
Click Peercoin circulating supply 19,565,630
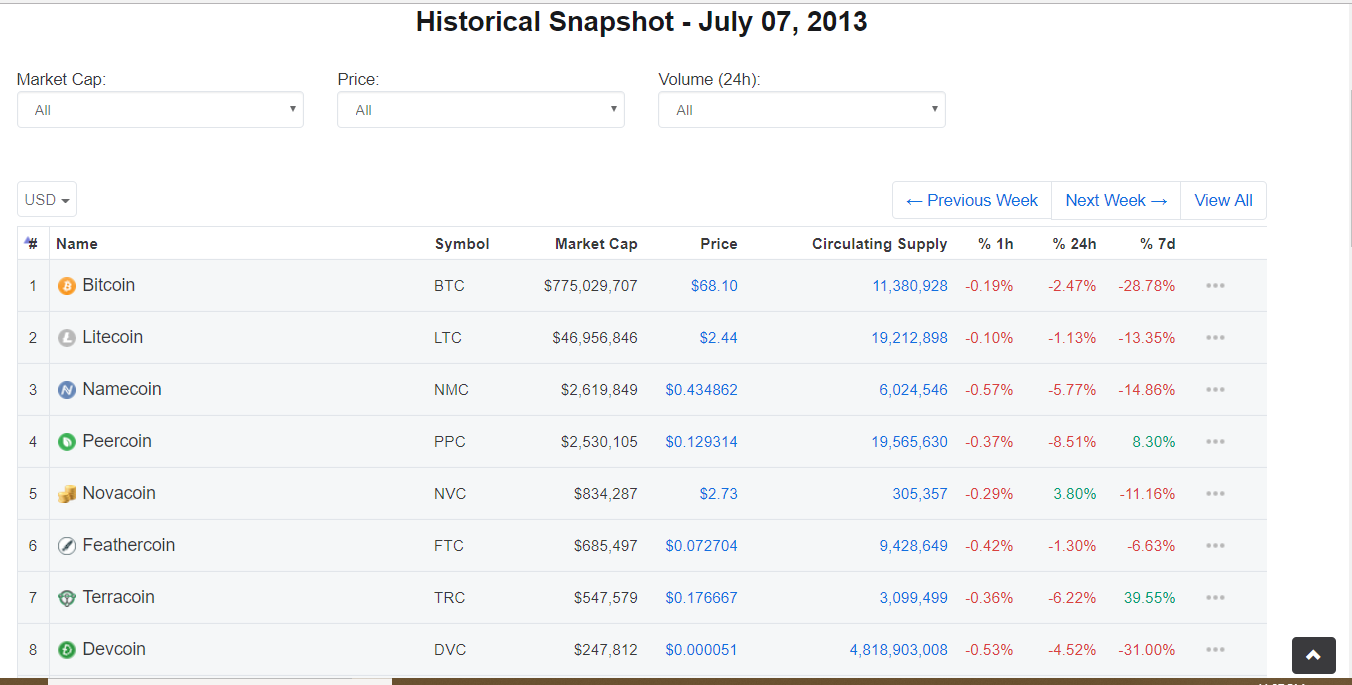(x=910, y=442)
